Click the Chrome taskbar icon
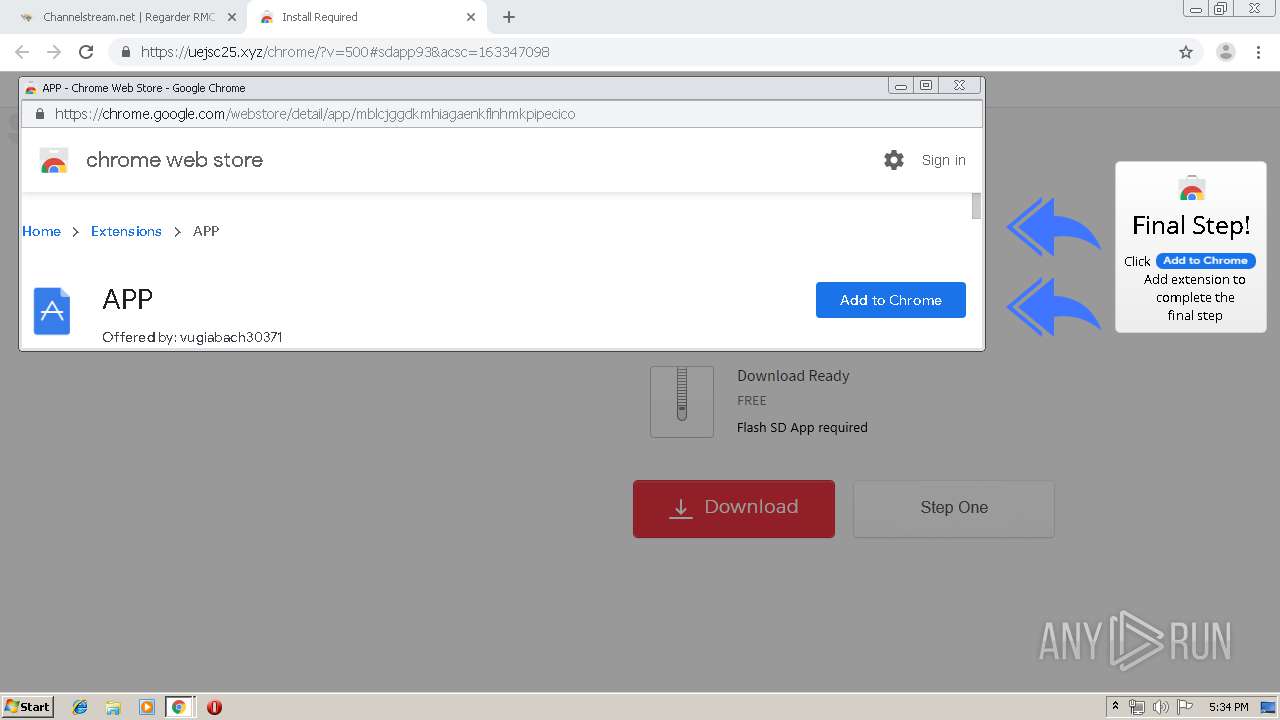Viewport: 1280px width, 720px height. pos(178,707)
